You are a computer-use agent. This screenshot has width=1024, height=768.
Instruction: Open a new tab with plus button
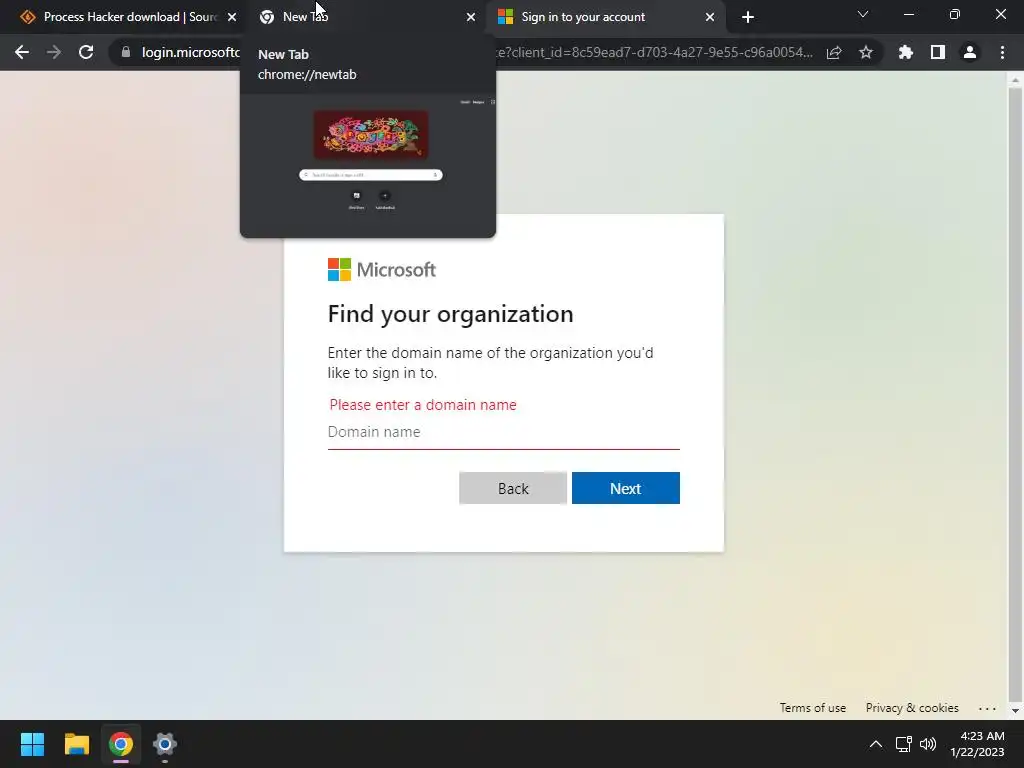[748, 17]
